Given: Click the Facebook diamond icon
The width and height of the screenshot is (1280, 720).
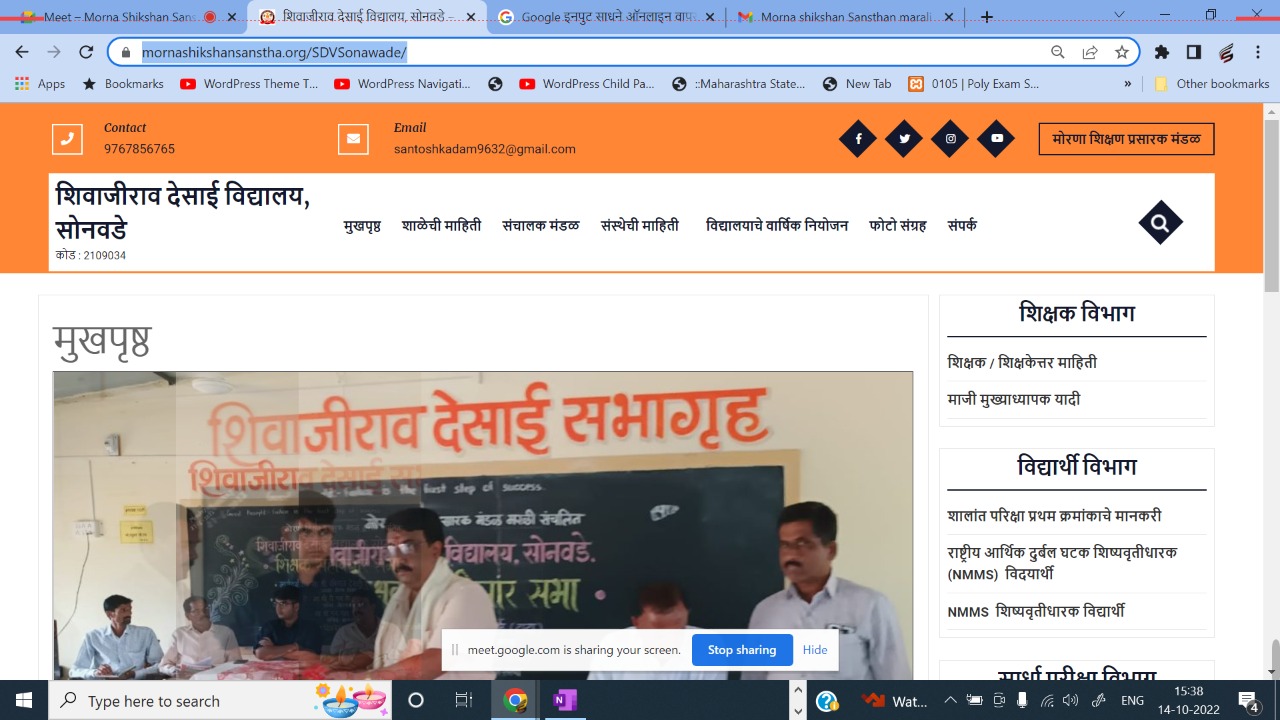Looking at the screenshot, I should coord(858,139).
